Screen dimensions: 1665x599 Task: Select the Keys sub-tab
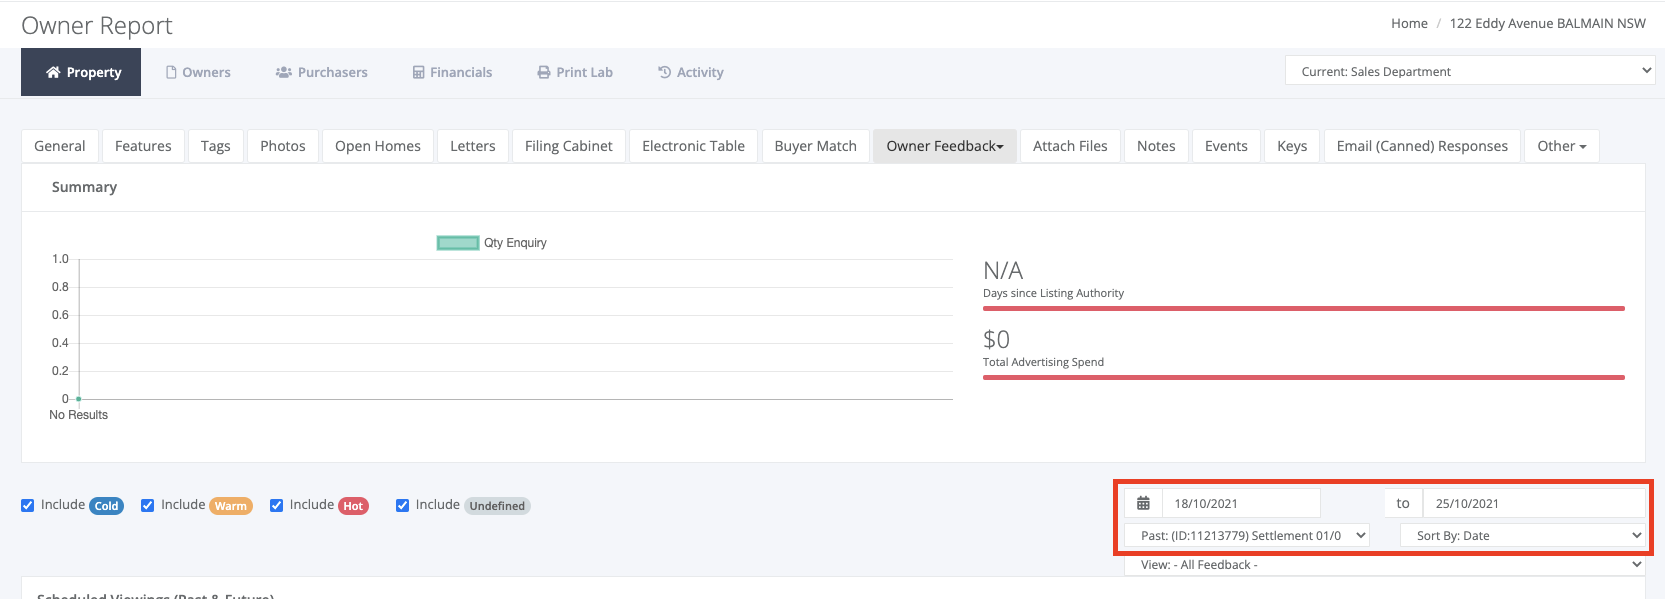tap(1292, 146)
